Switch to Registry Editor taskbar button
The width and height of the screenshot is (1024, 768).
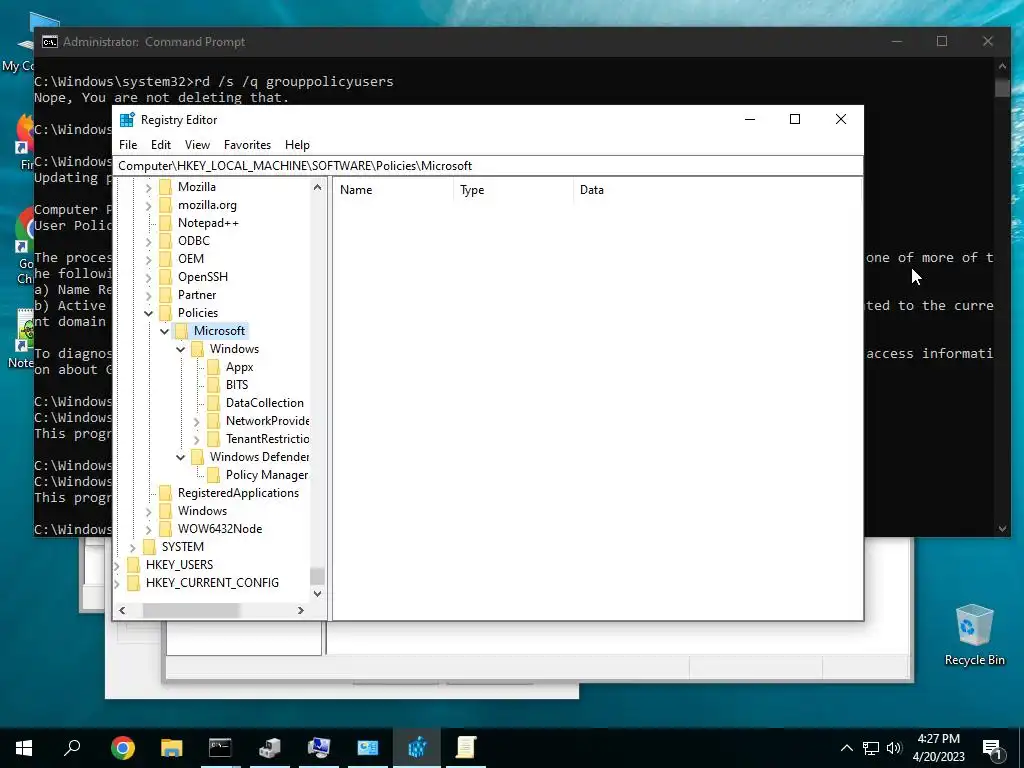pos(417,748)
